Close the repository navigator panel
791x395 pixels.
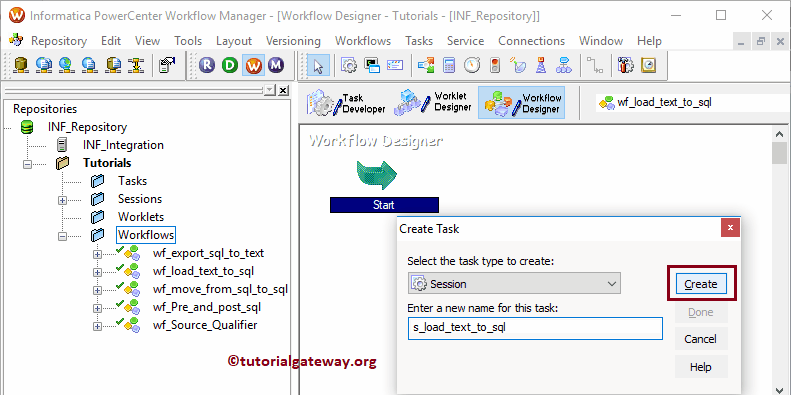pyautogui.click(x=283, y=90)
